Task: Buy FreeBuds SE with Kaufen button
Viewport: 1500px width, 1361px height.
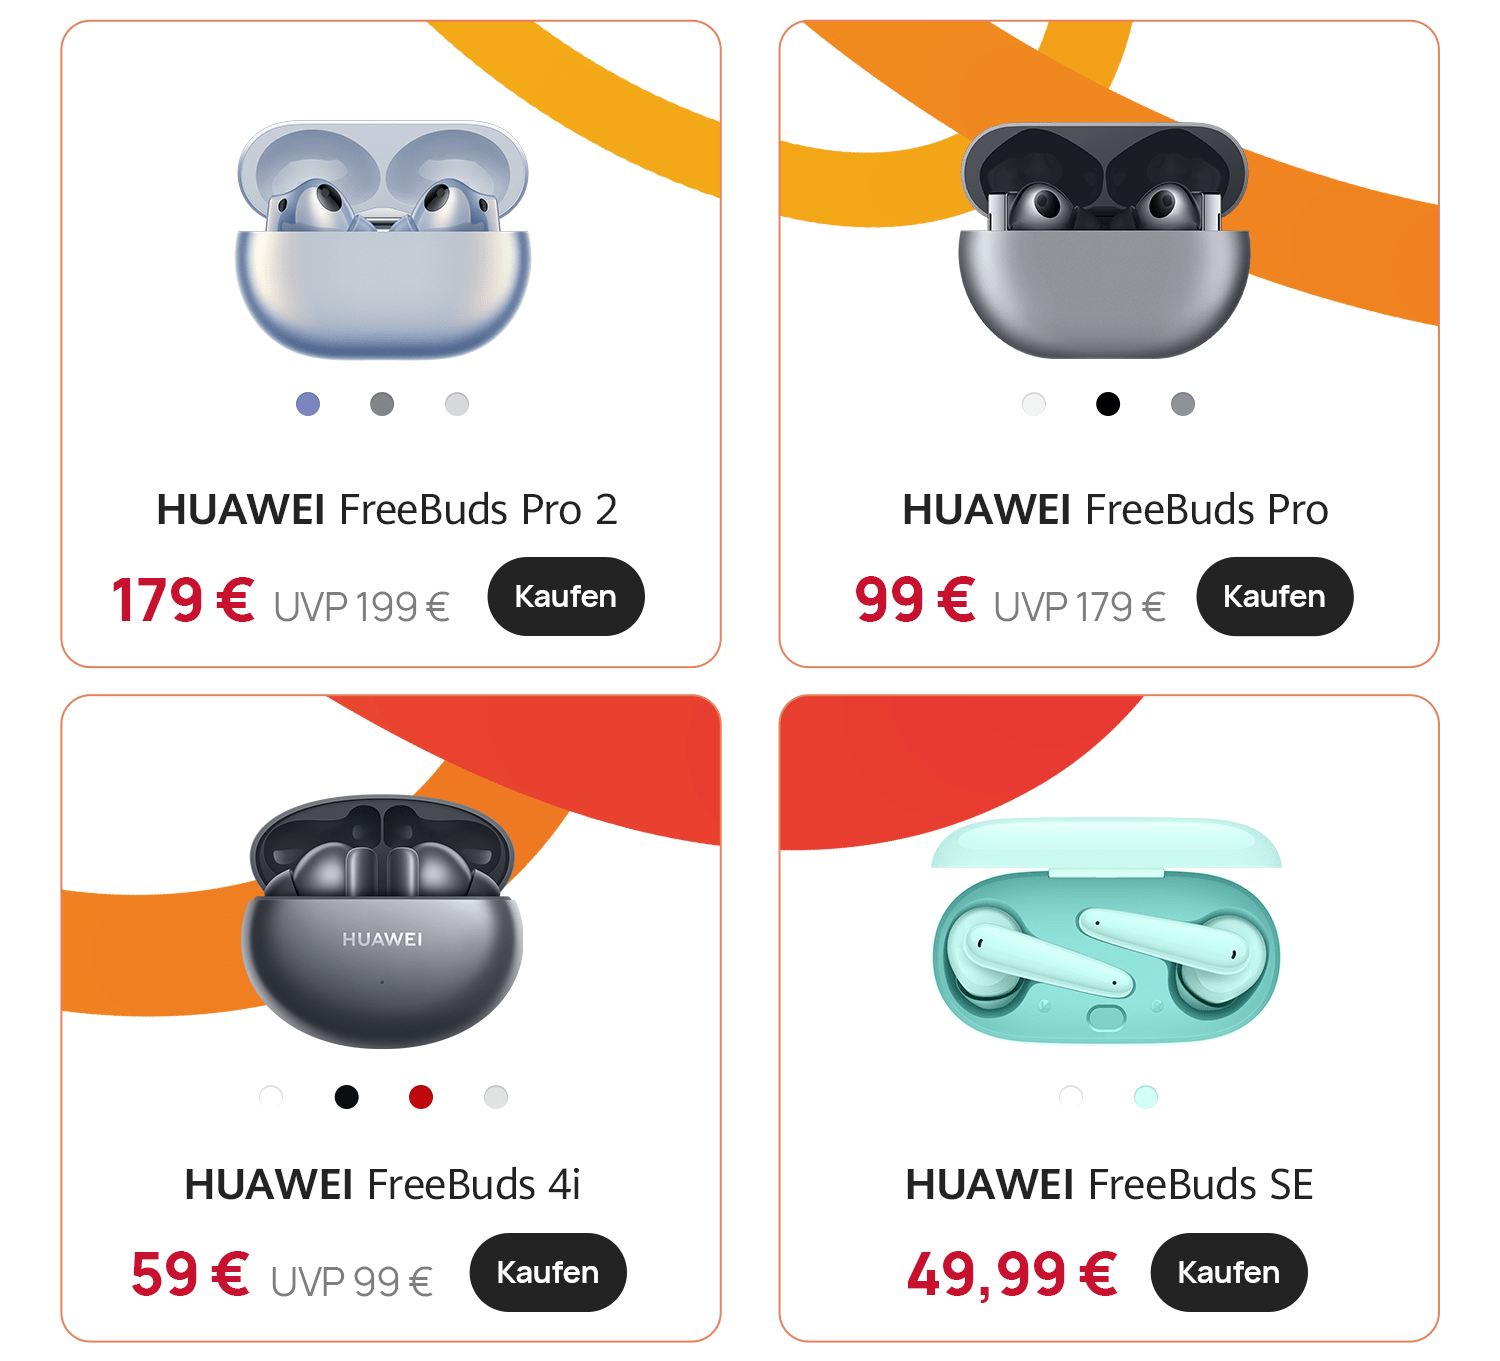Action: click(1229, 1272)
